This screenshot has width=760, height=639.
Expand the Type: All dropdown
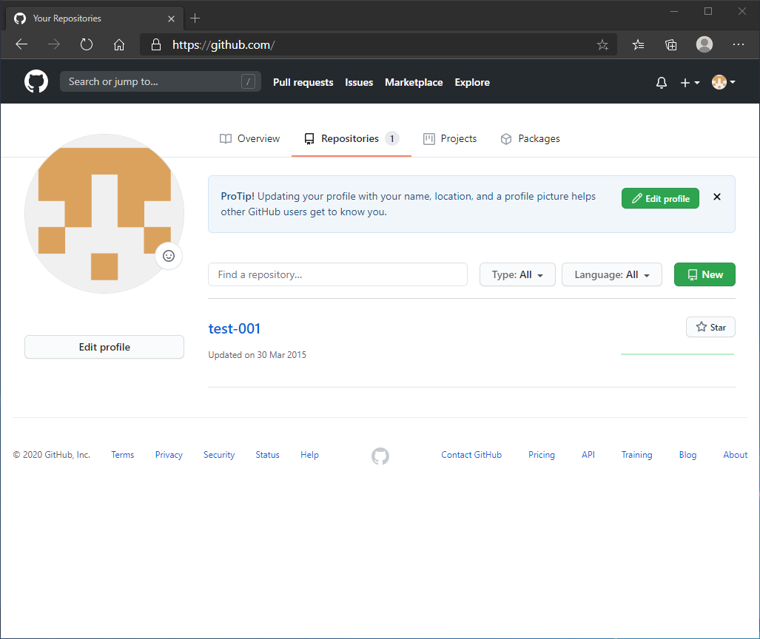pos(517,275)
